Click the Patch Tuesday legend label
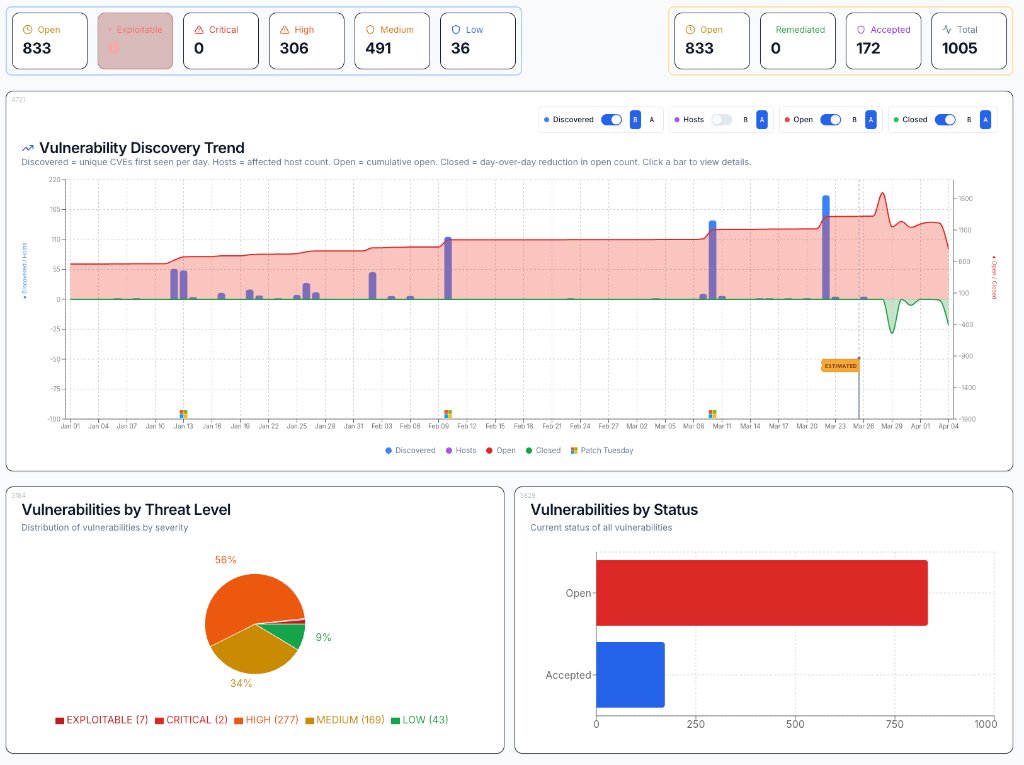 tap(607, 450)
